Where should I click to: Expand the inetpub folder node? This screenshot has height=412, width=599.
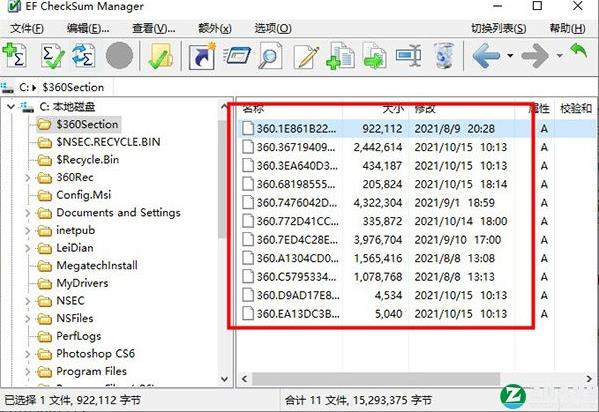pyautogui.click(x=28, y=230)
